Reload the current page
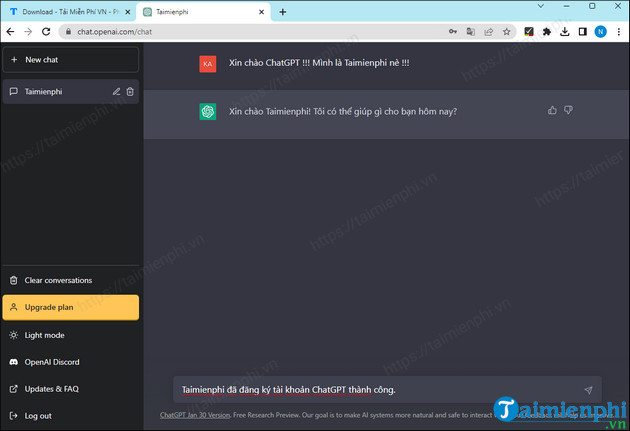Image resolution: width=630 pixels, height=431 pixels. [46, 31]
